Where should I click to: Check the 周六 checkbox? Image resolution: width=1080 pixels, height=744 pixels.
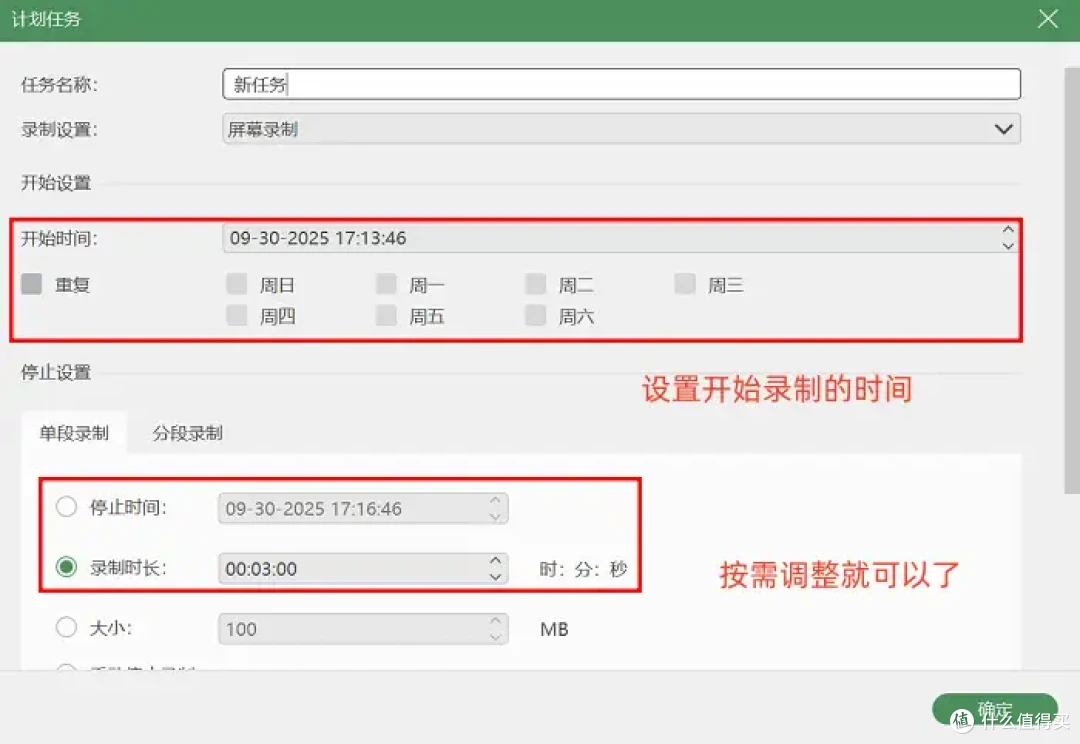click(x=536, y=316)
